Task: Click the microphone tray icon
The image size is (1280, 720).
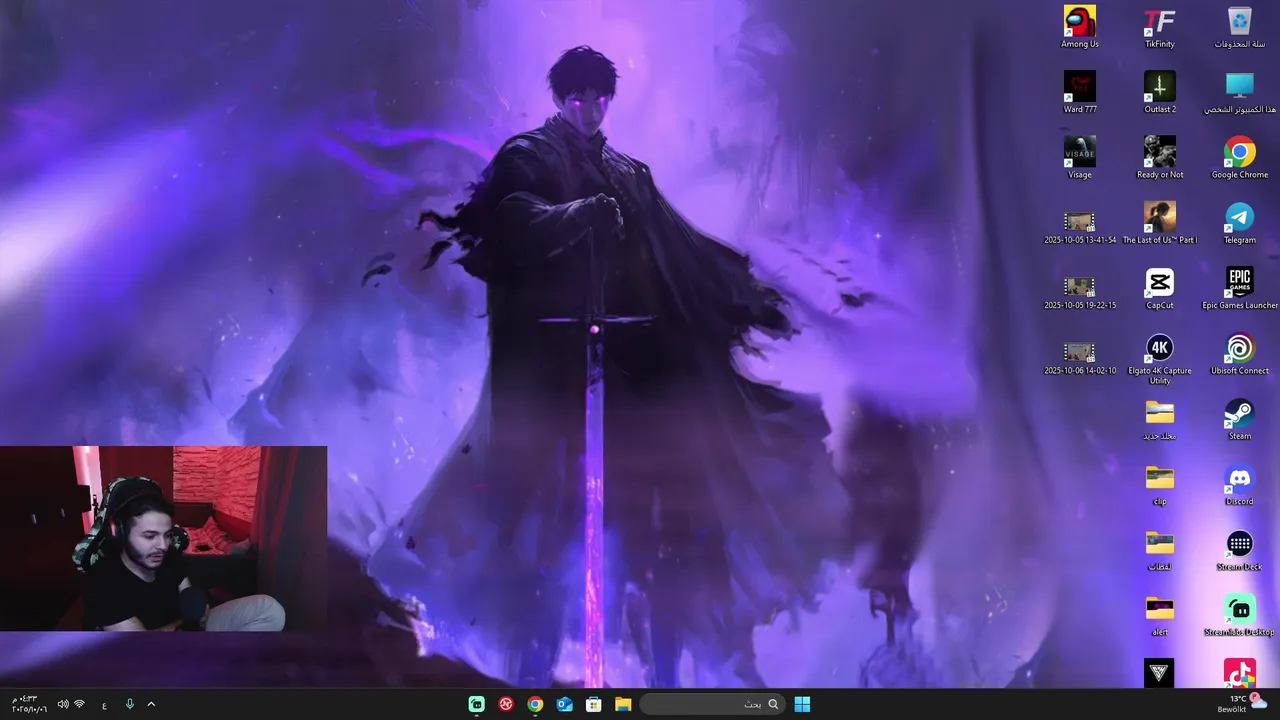Action: 129,704
